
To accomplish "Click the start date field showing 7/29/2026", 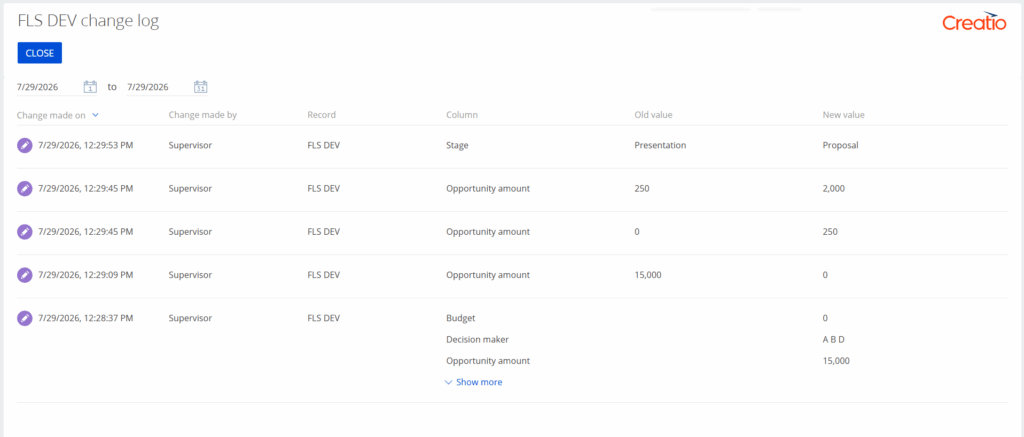I will pyautogui.click(x=49, y=87).
